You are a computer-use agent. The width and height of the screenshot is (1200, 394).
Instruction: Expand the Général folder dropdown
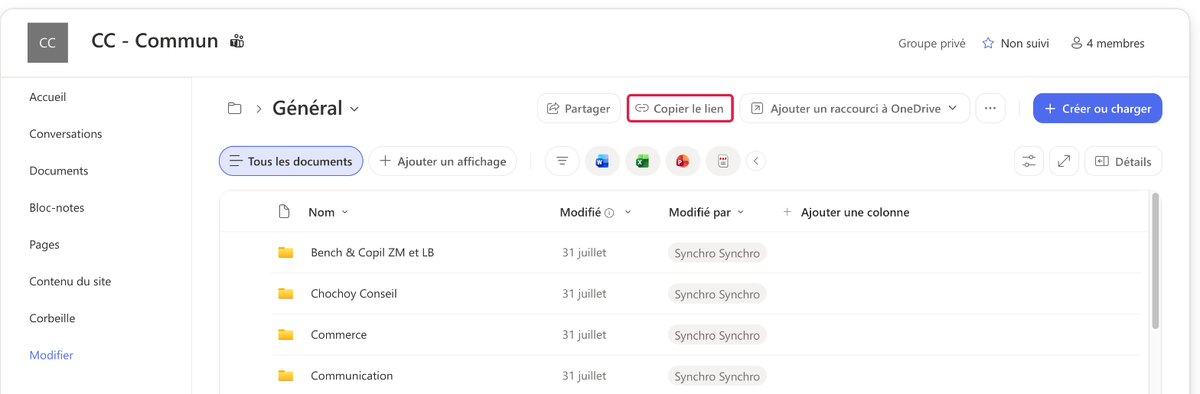(355, 109)
